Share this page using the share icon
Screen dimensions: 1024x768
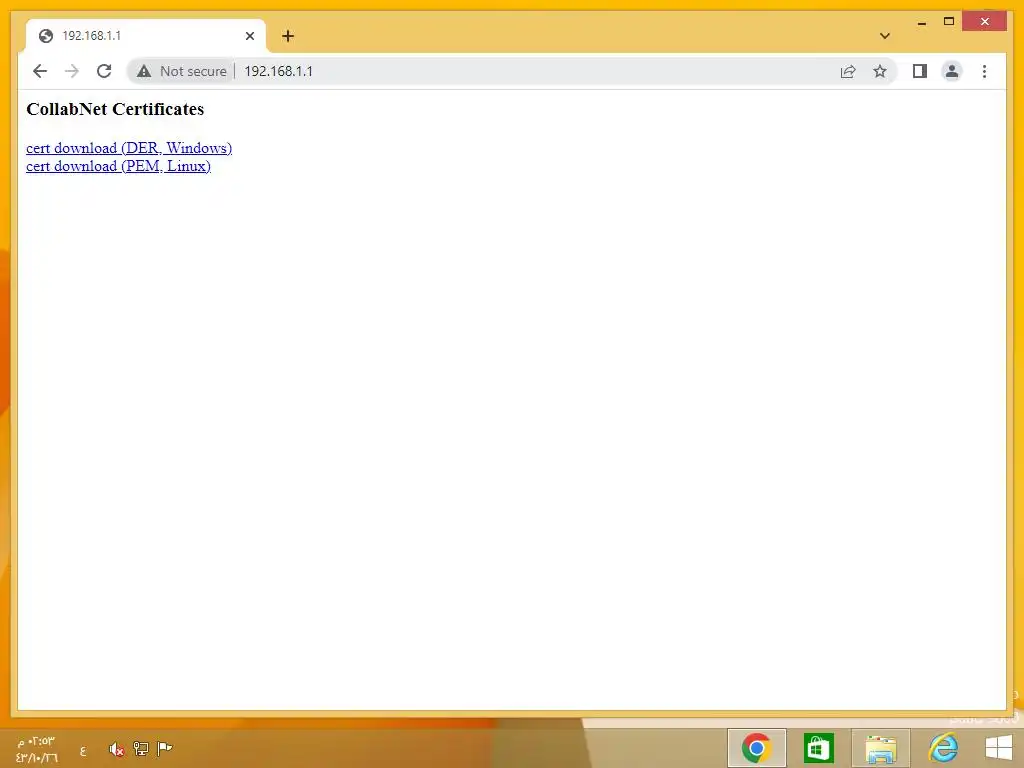coord(848,71)
